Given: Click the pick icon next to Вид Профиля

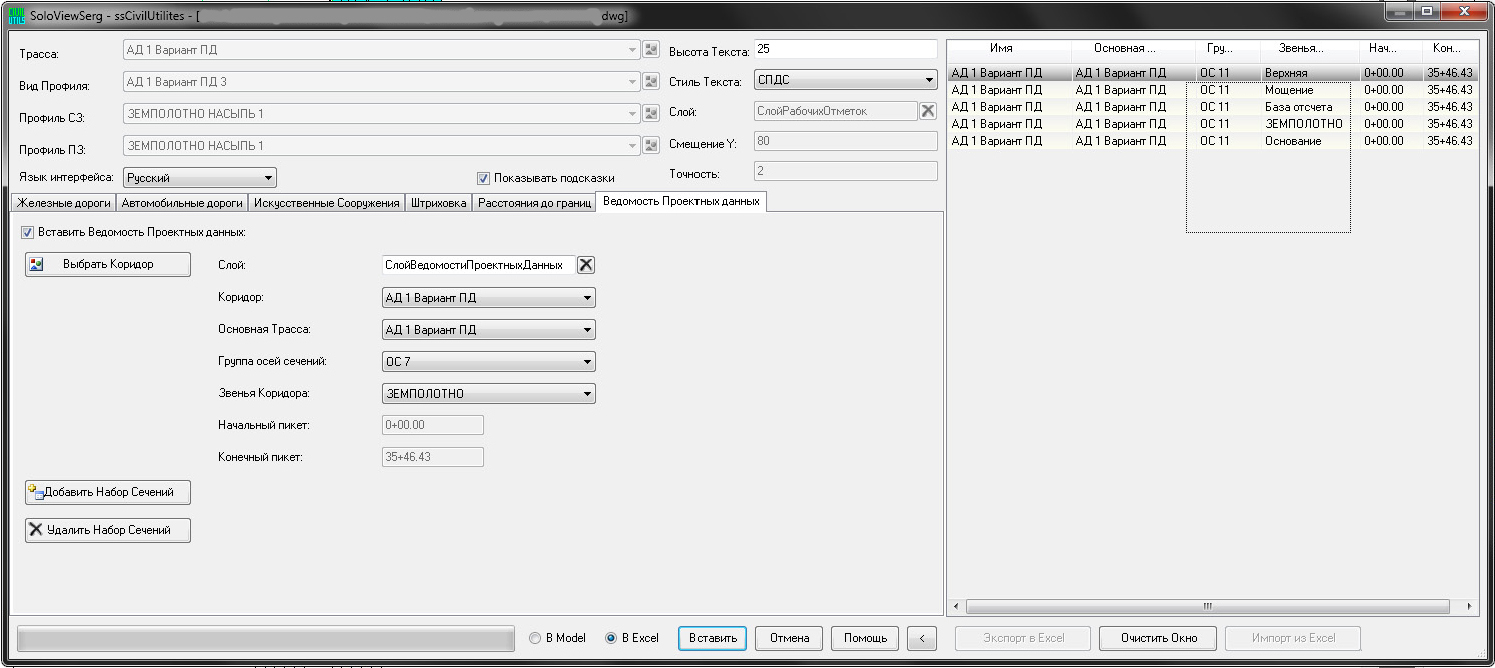Looking at the screenshot, I should [x=651, y=82].
